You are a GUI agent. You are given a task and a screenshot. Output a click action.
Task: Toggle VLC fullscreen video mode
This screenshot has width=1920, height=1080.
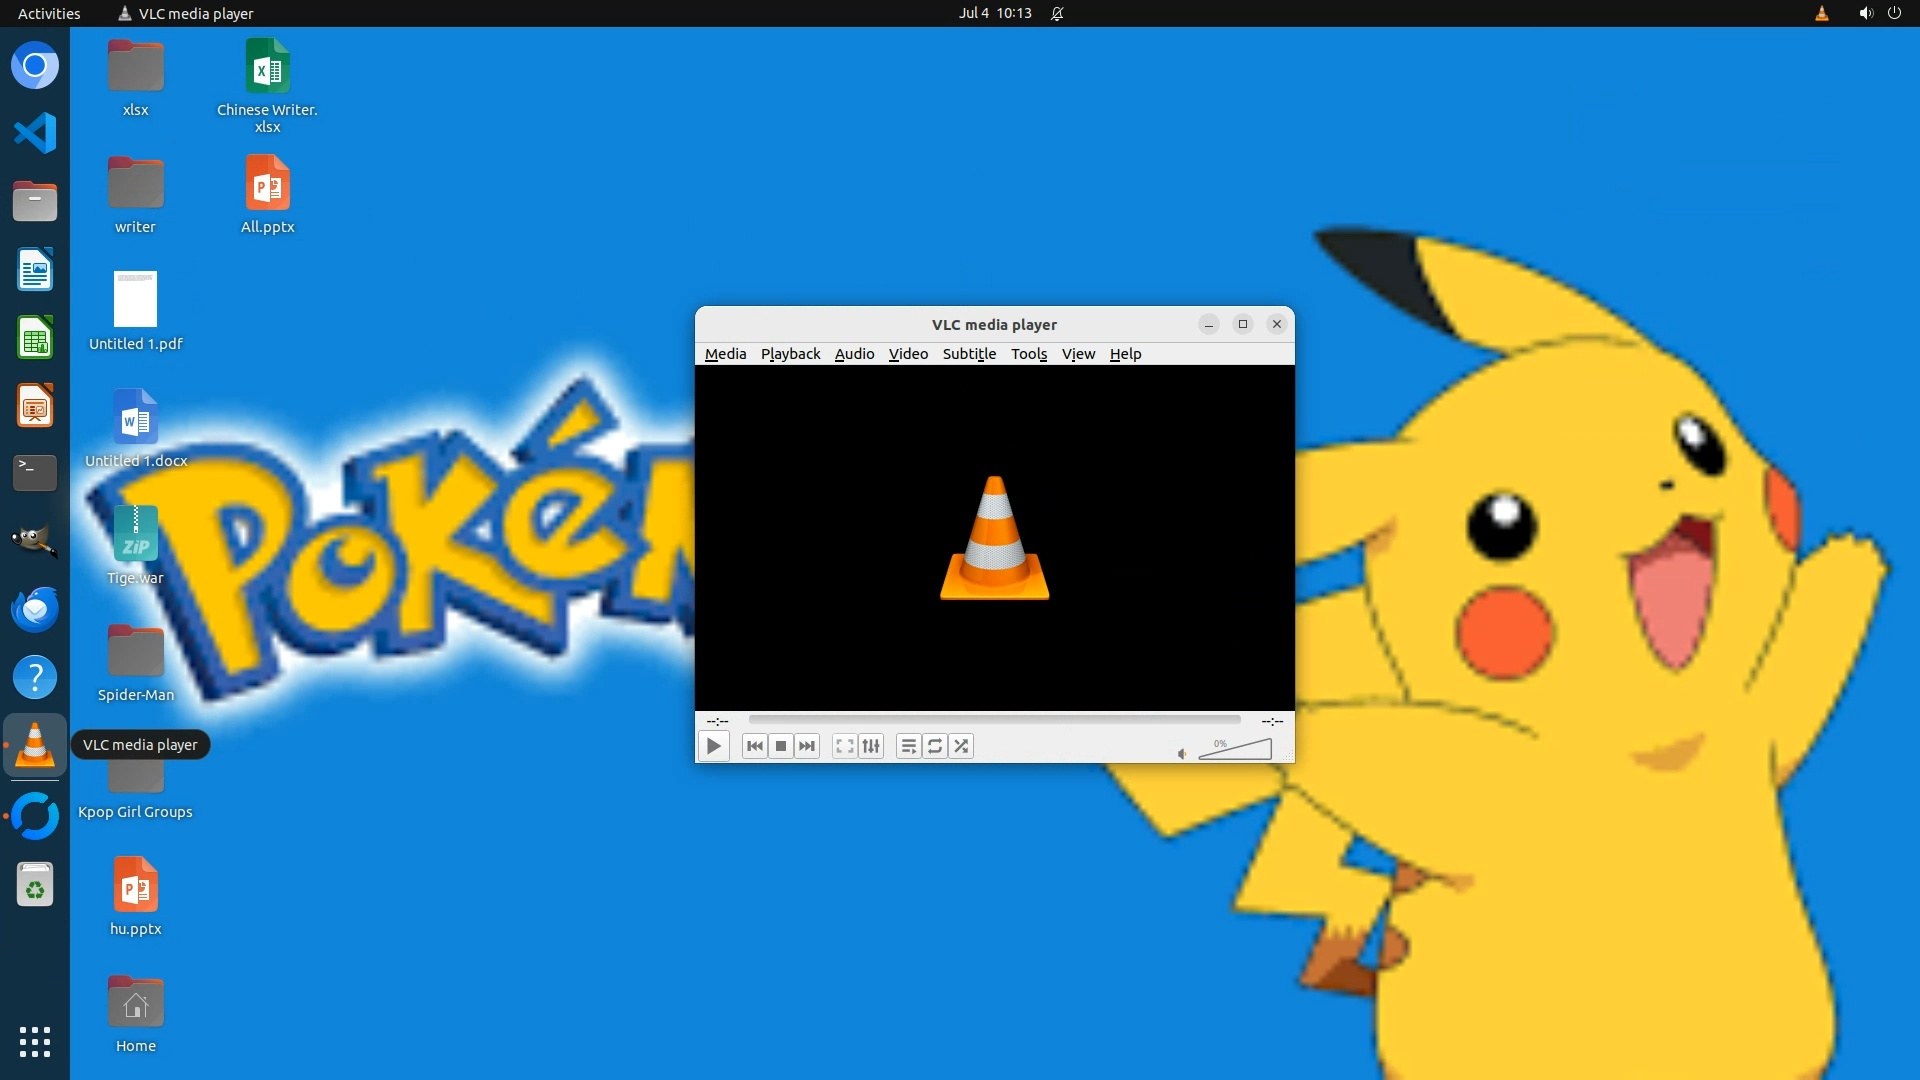[x=845, y=746]
